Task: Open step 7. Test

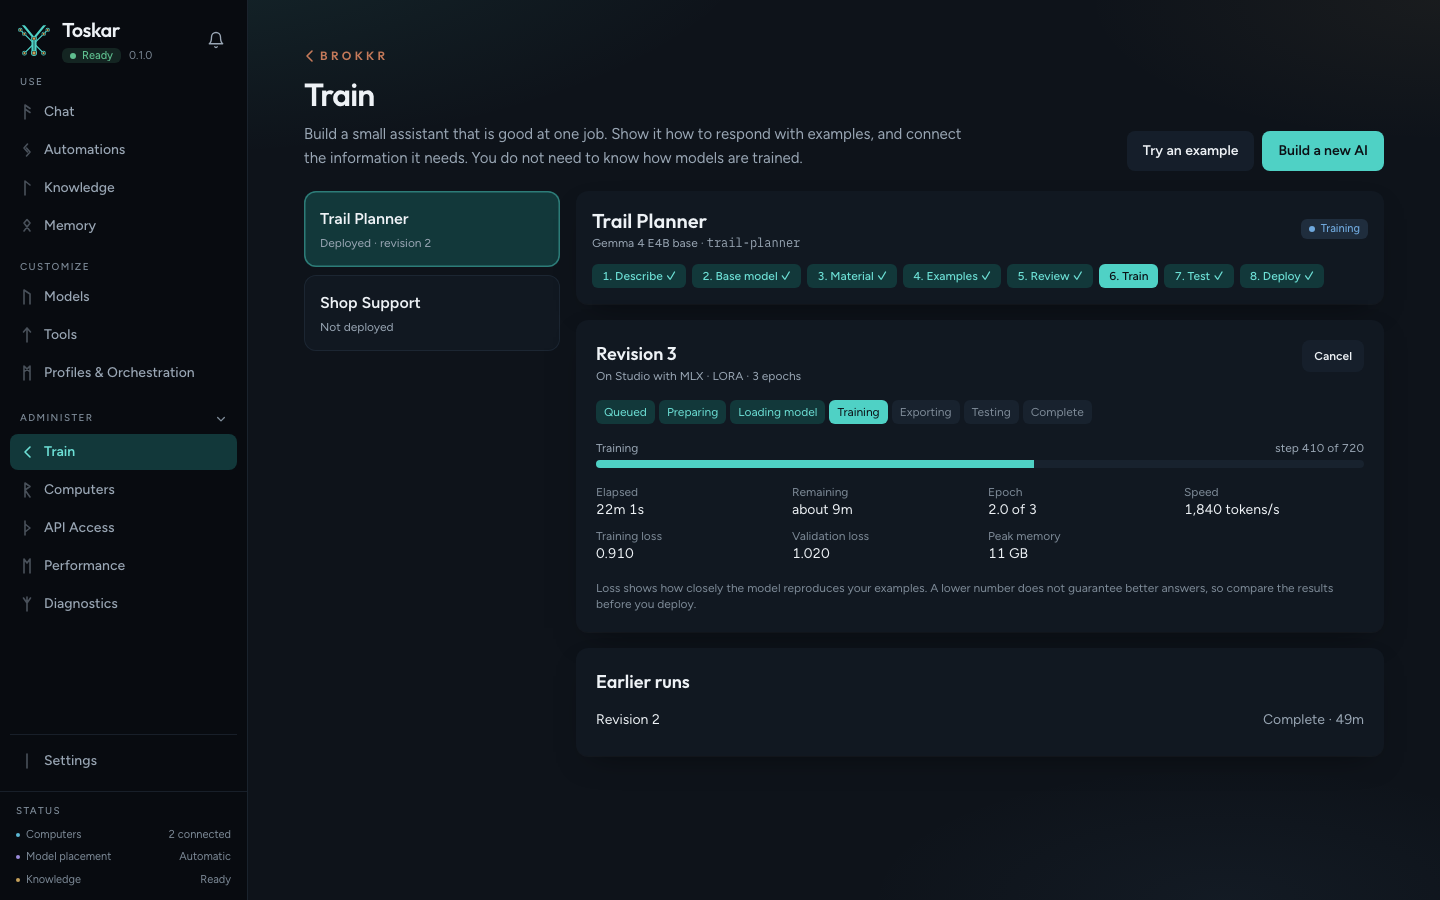Action: point(1199,276)
